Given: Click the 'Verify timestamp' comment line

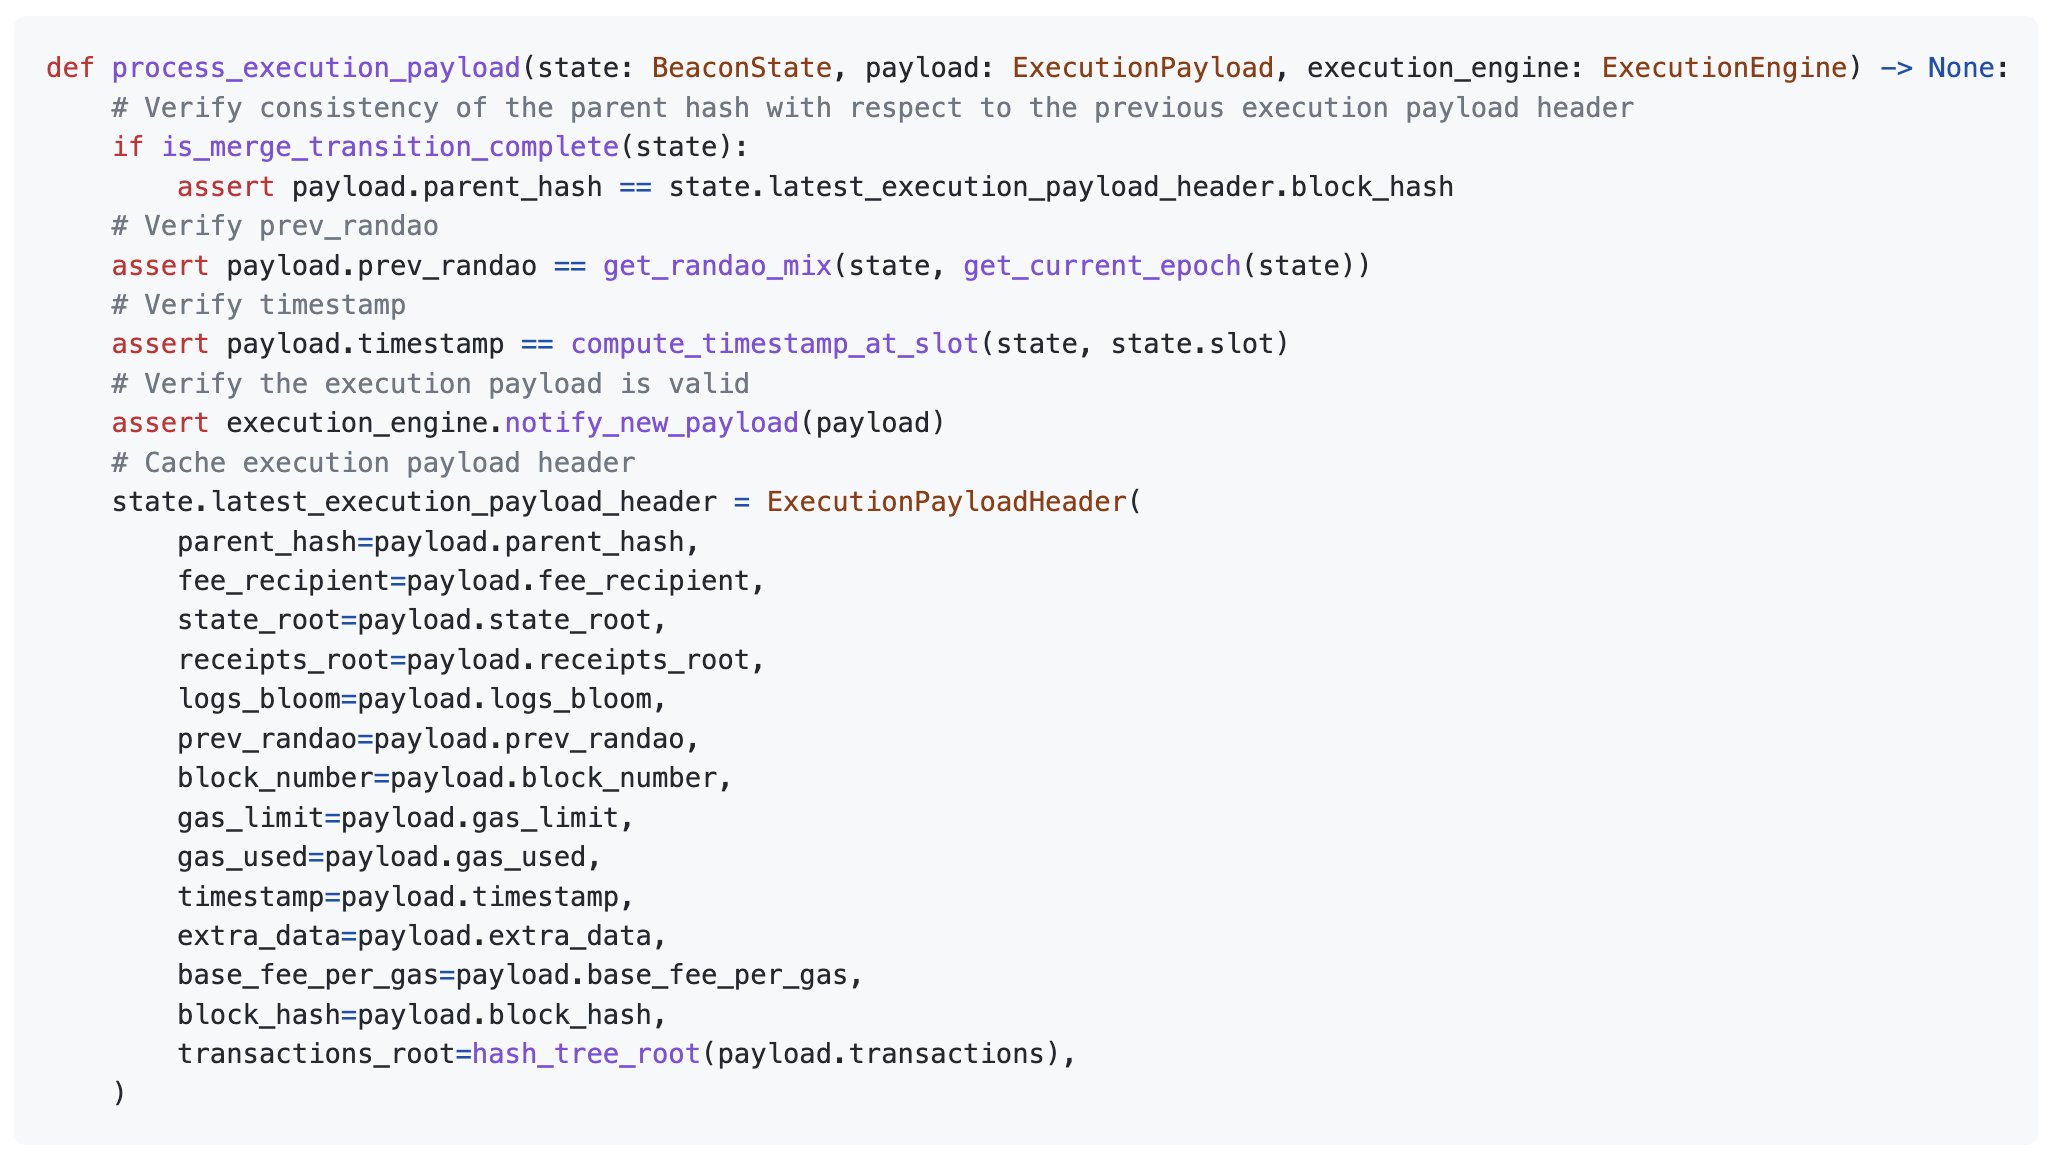Looking at the screenshot, I should click(259, 305).
